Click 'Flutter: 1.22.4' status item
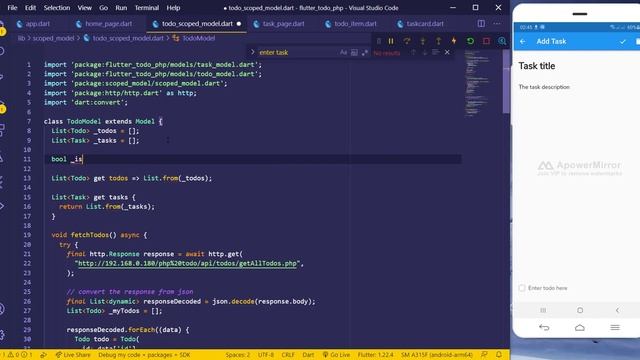 click(376, 355)
